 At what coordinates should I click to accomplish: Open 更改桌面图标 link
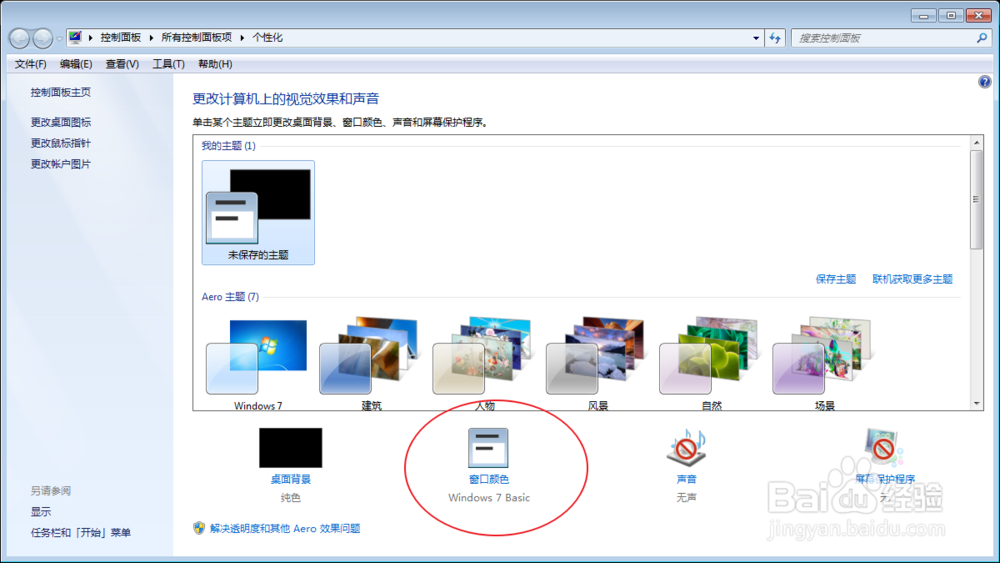[61, 122]
